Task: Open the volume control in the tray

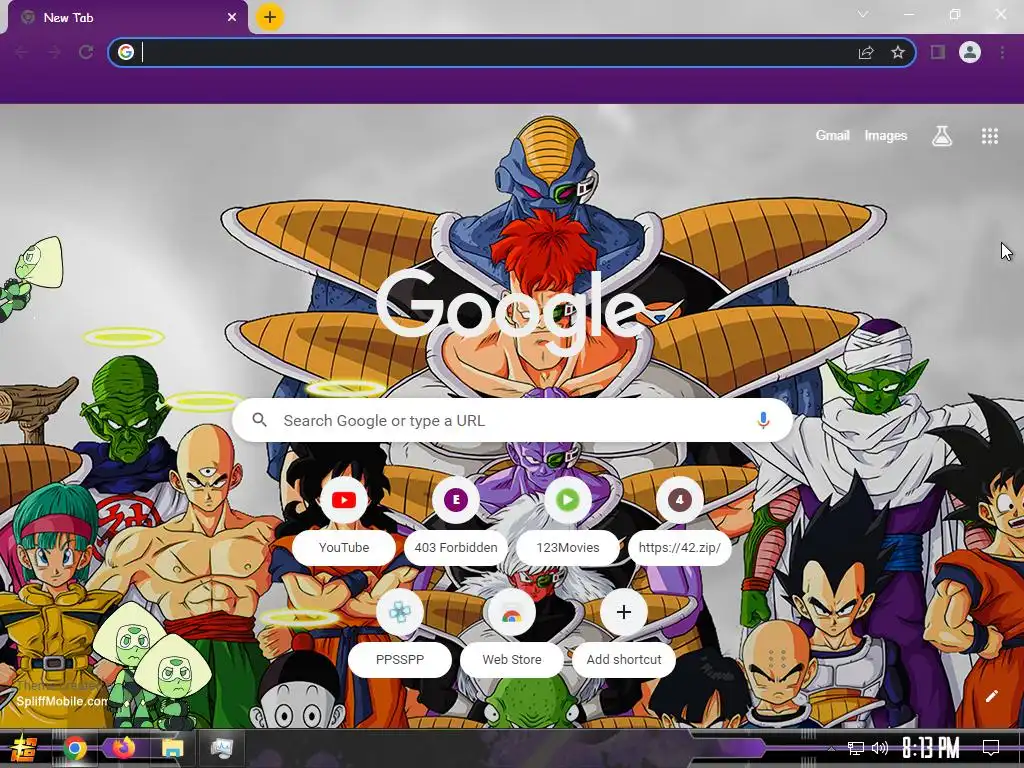Action: (880, 748)
